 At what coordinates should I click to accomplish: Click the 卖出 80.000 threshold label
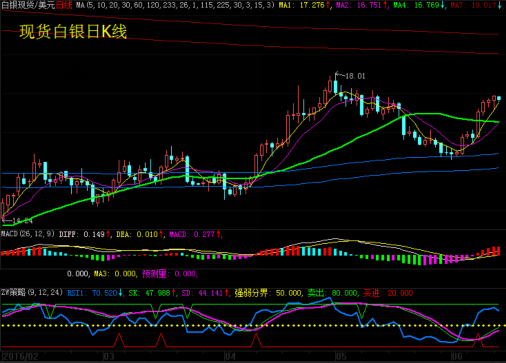[x=332, y=293]
